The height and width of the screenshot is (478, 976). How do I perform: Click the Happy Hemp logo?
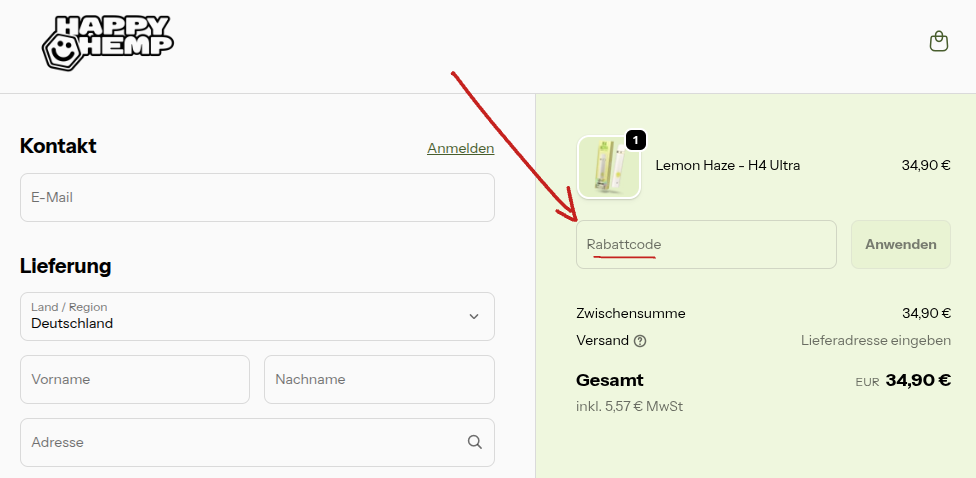click(x=108, y=42)
